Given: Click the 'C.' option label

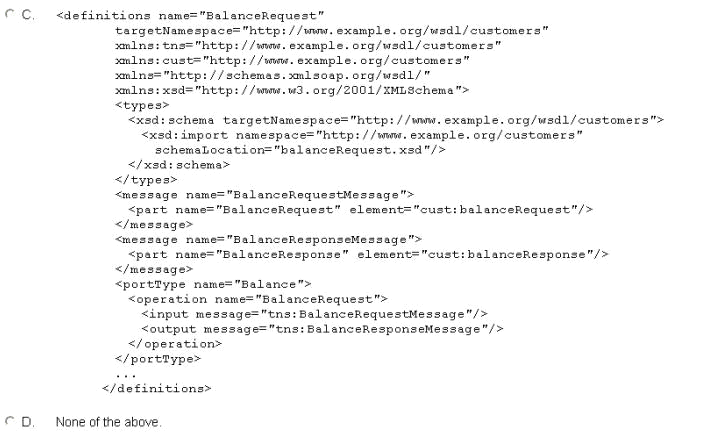Looking at the screenshot, I should point(28,15).
